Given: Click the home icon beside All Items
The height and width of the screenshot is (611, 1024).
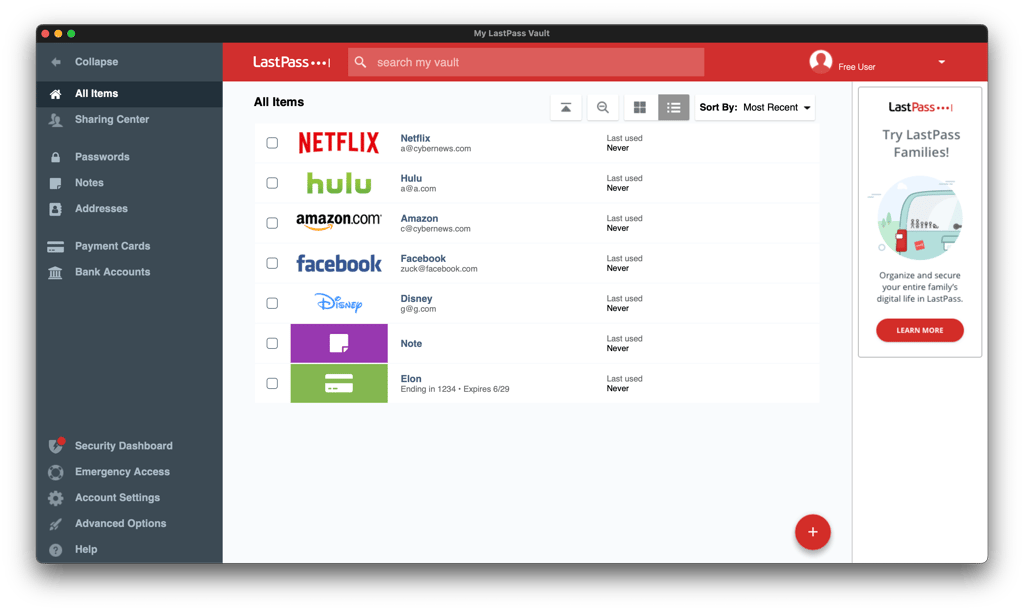Looking at the screenshot, I should 56,94.
